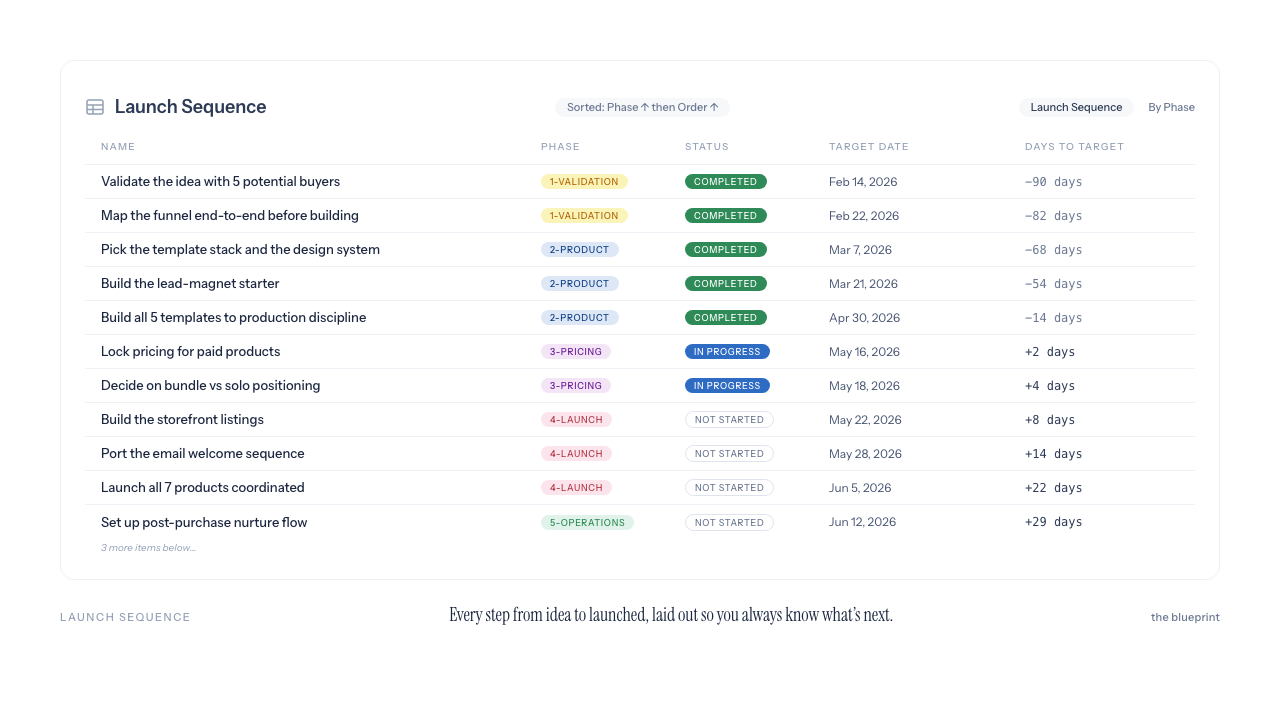The width and height of the screenshot is (1280, 720).
Task: Click the Feb 22, 2026 target date
Action: click(864, 216)
